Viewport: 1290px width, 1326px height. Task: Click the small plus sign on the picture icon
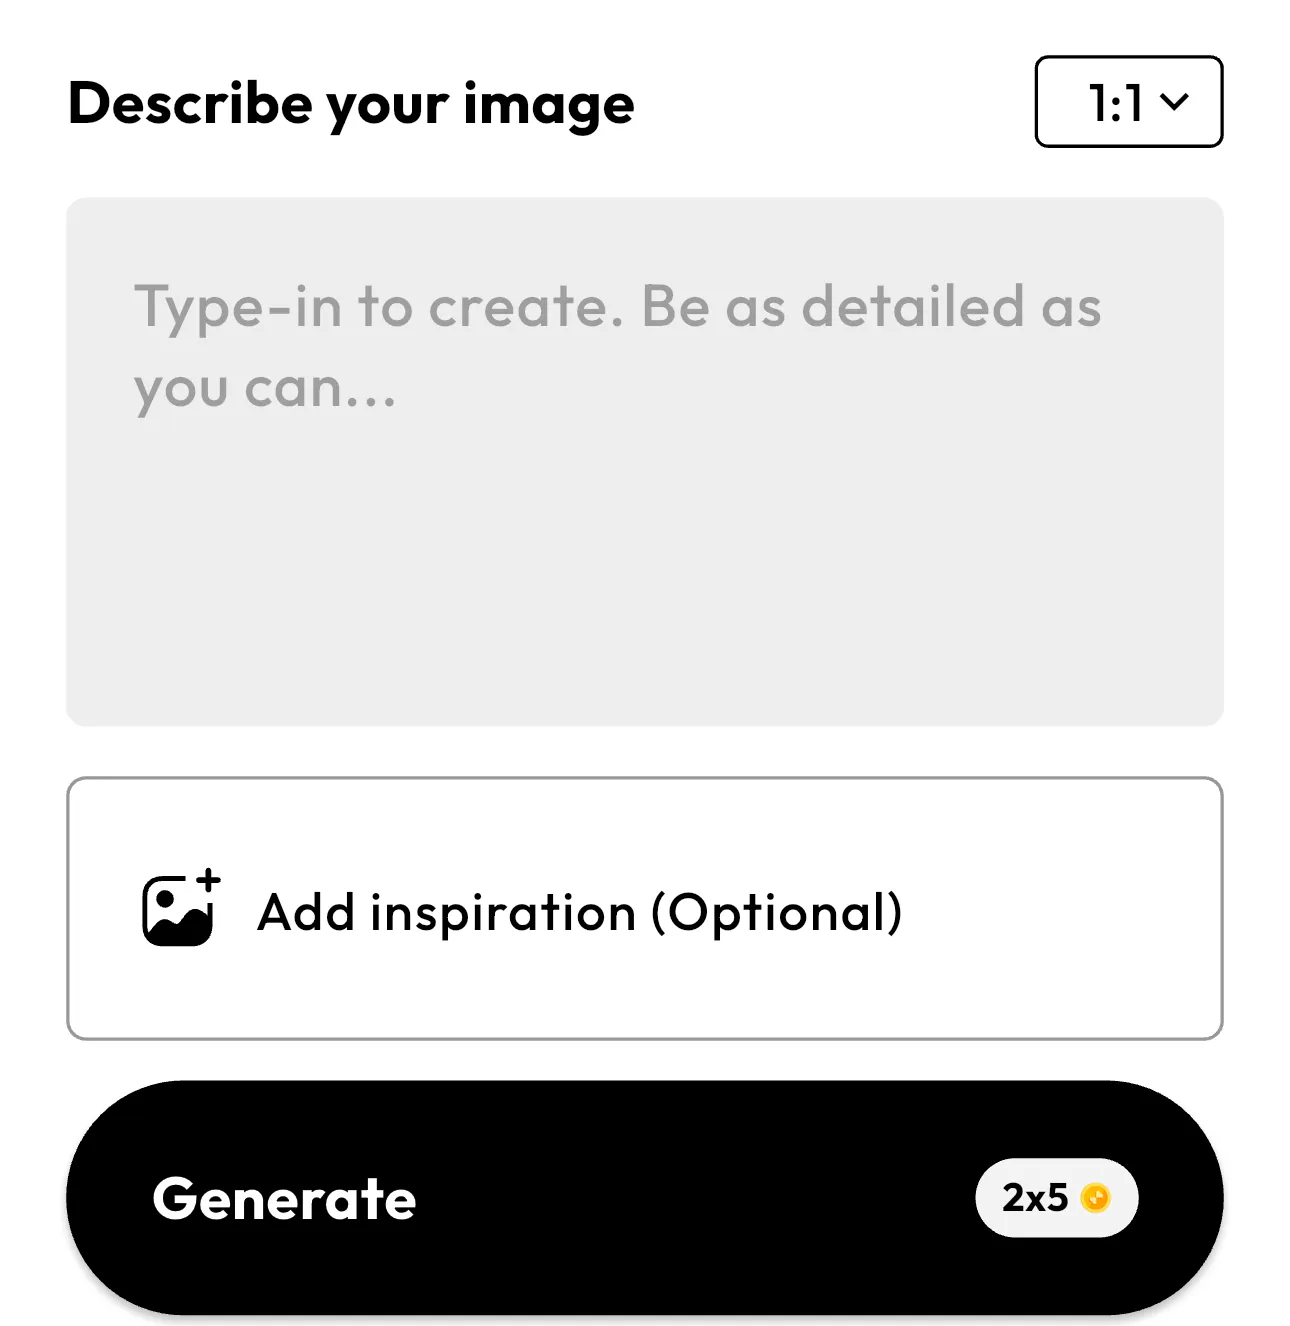tap(208, 880)
